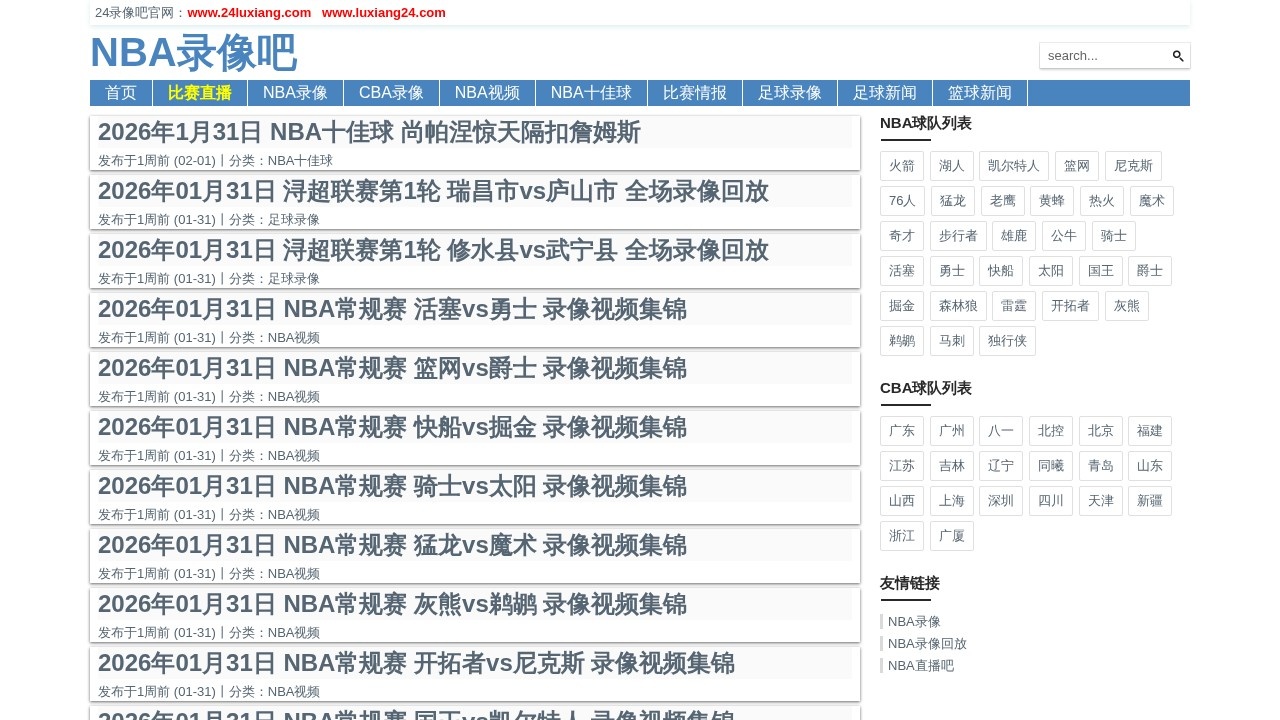Image resolution: width=1280 pixels, height=720 pixels.
Task: Open the NBA十佳球 menu item
Action: pos(591,92)
